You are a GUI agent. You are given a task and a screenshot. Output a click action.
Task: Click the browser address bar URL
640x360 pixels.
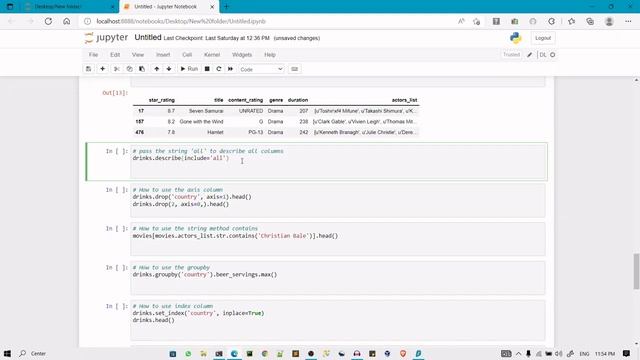point(181,21)
